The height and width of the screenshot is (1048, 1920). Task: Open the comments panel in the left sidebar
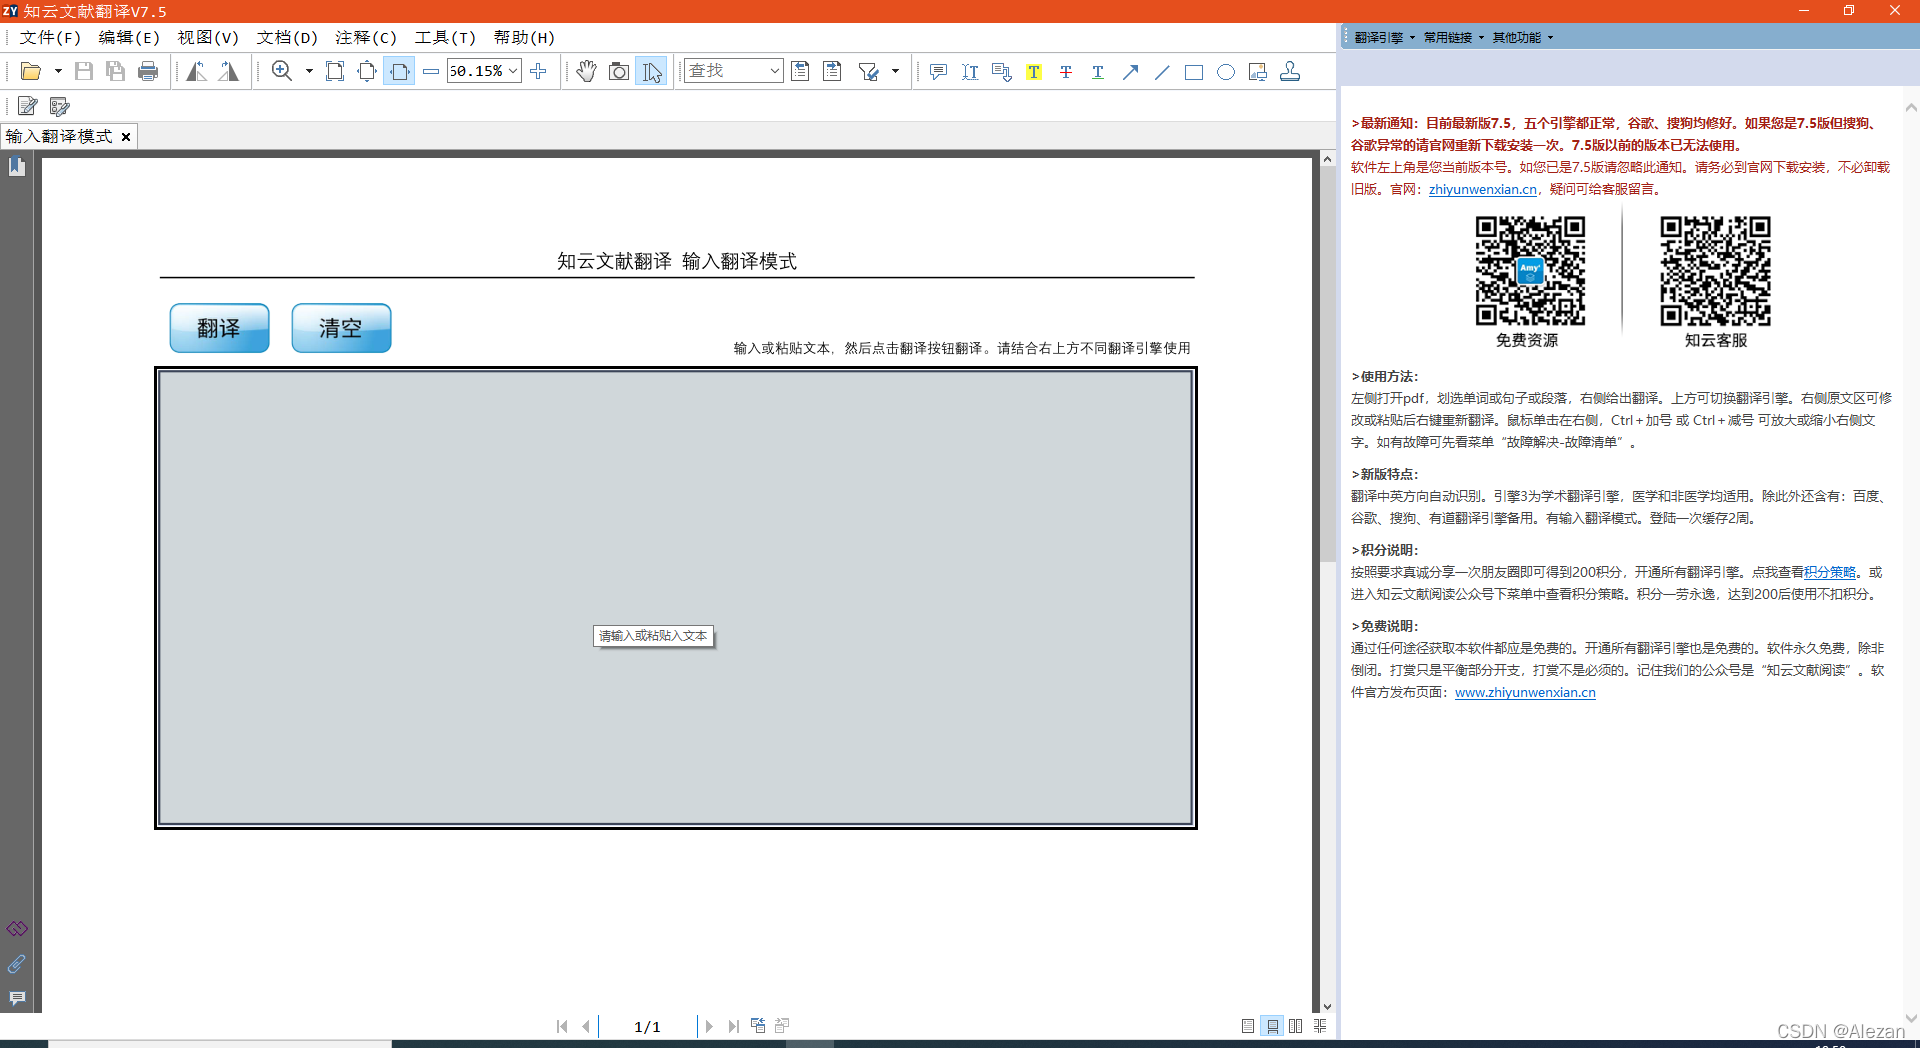click(17, 998)
